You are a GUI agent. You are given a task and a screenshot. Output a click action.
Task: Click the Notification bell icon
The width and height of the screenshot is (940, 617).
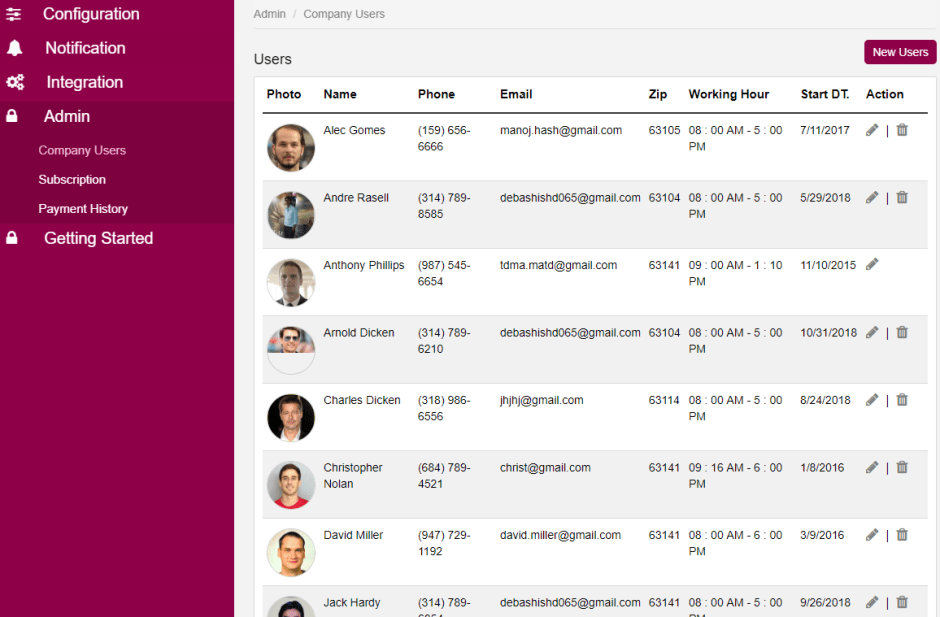14,48
